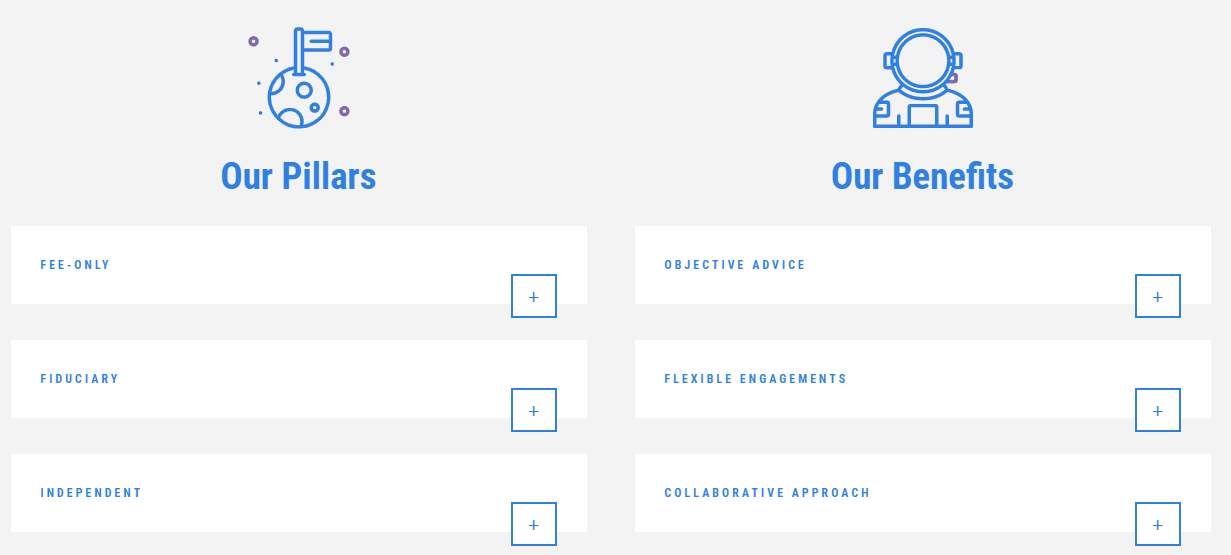Click the FEE-ONLY label text

75,265
